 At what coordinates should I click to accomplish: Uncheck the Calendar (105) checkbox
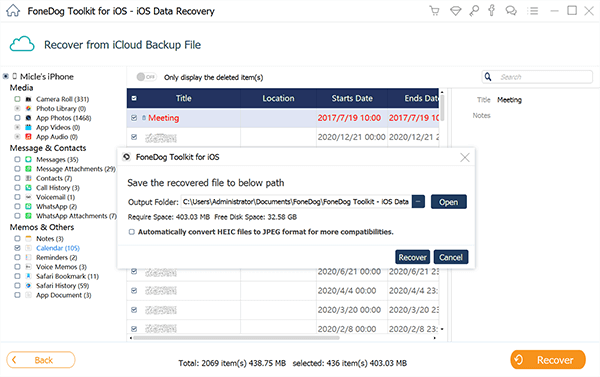pyautogui.click(x=17, y=248)
